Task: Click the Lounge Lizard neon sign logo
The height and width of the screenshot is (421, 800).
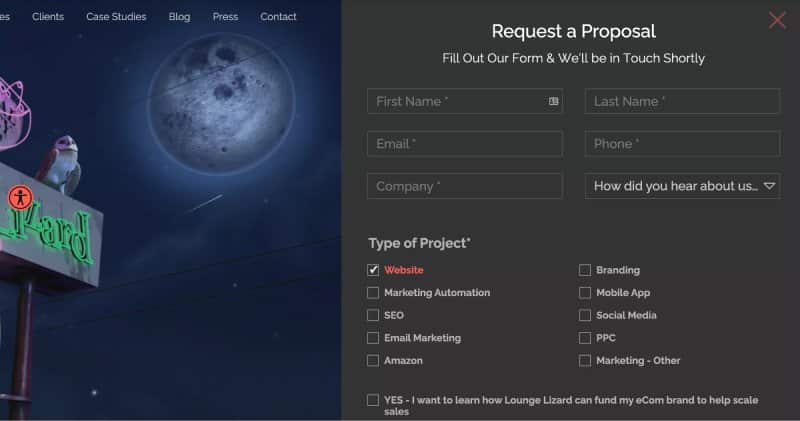Action: point(48,230)
